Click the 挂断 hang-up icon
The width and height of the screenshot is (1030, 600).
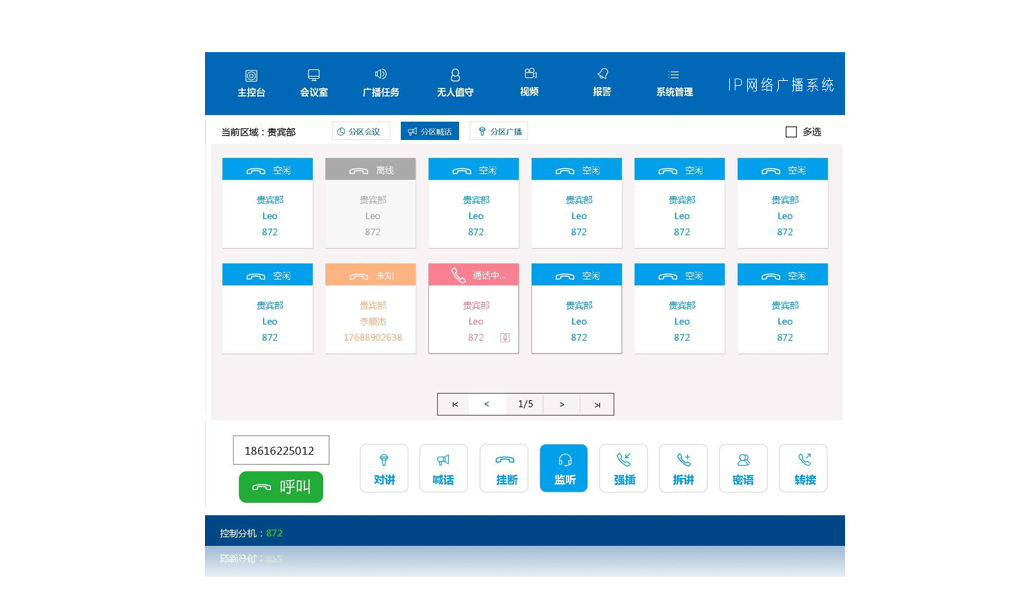click(504, 467)
